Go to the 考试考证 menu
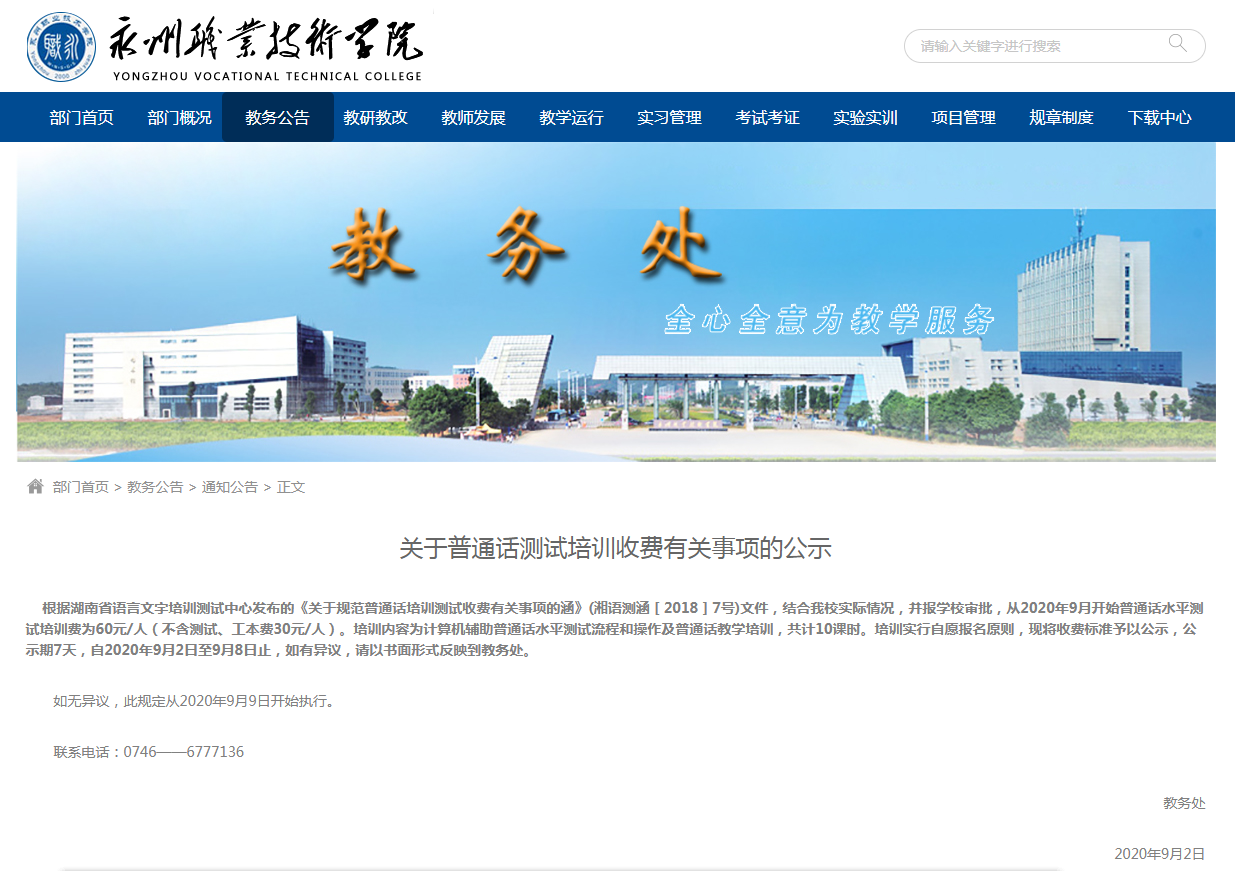 [768, 117]
